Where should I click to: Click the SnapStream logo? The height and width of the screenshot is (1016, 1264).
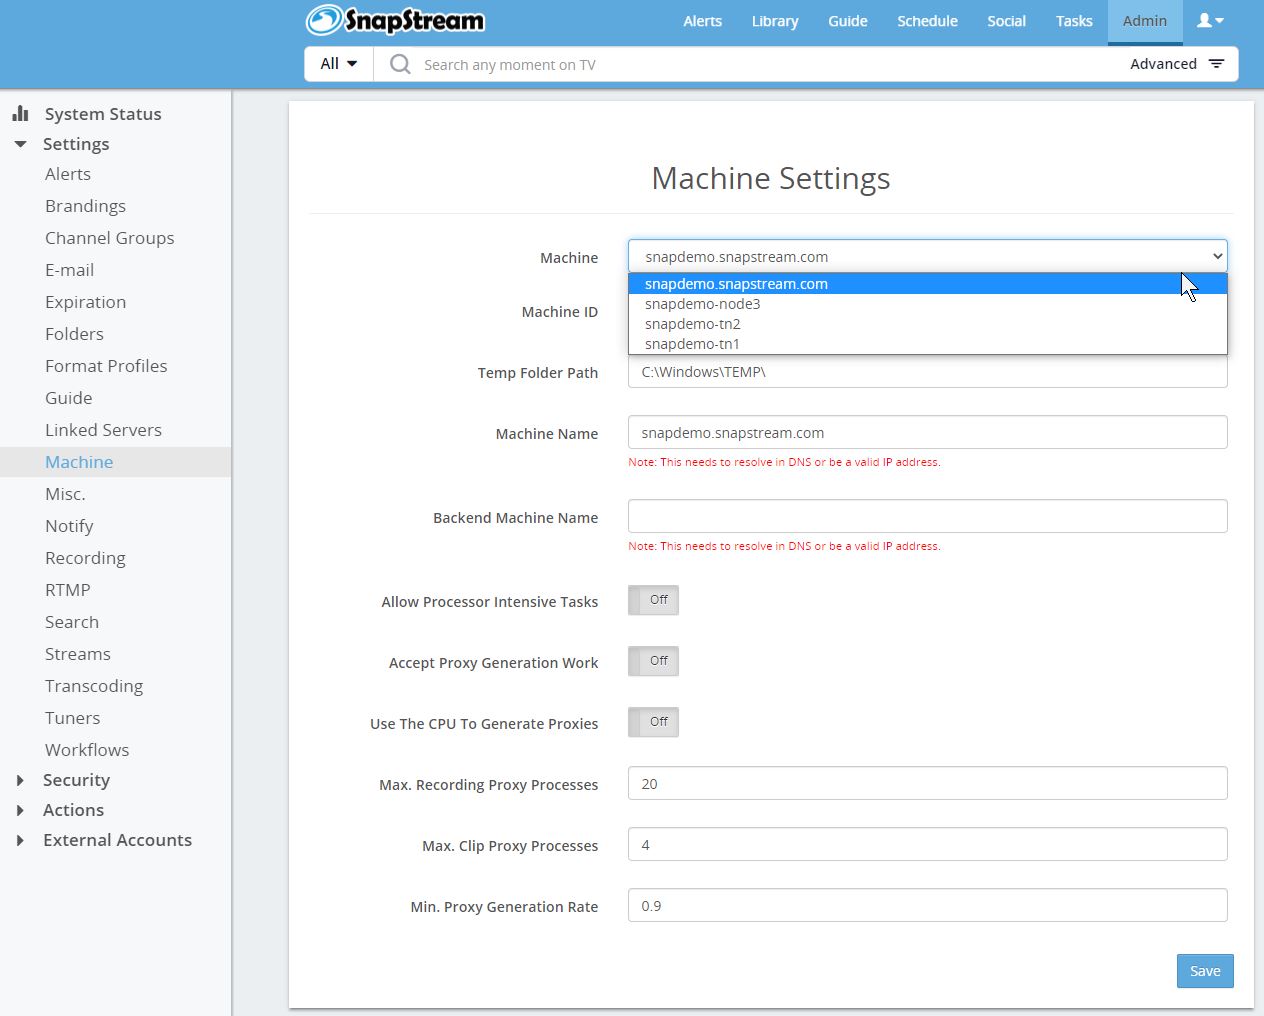395,20
